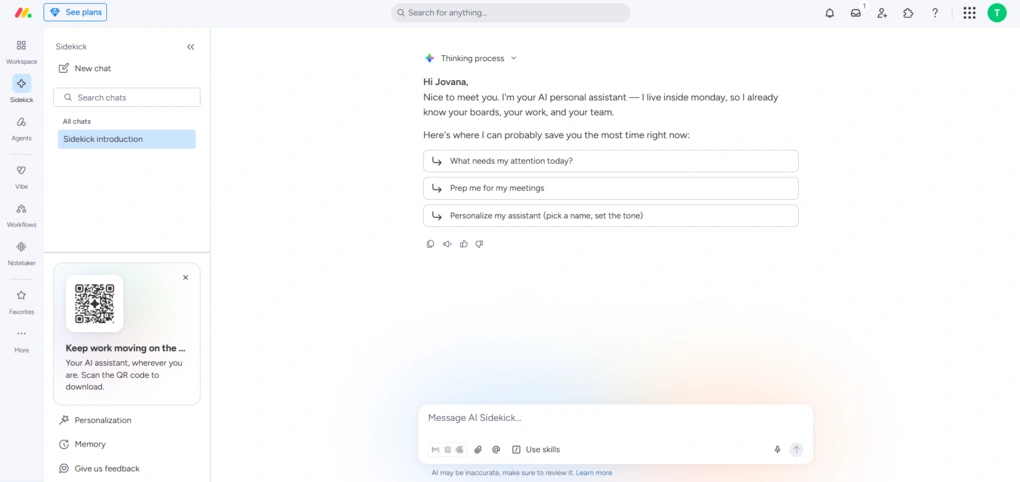Click the Message AI Sidekick input
The image size is (1020, 482).
coord(615,418)
